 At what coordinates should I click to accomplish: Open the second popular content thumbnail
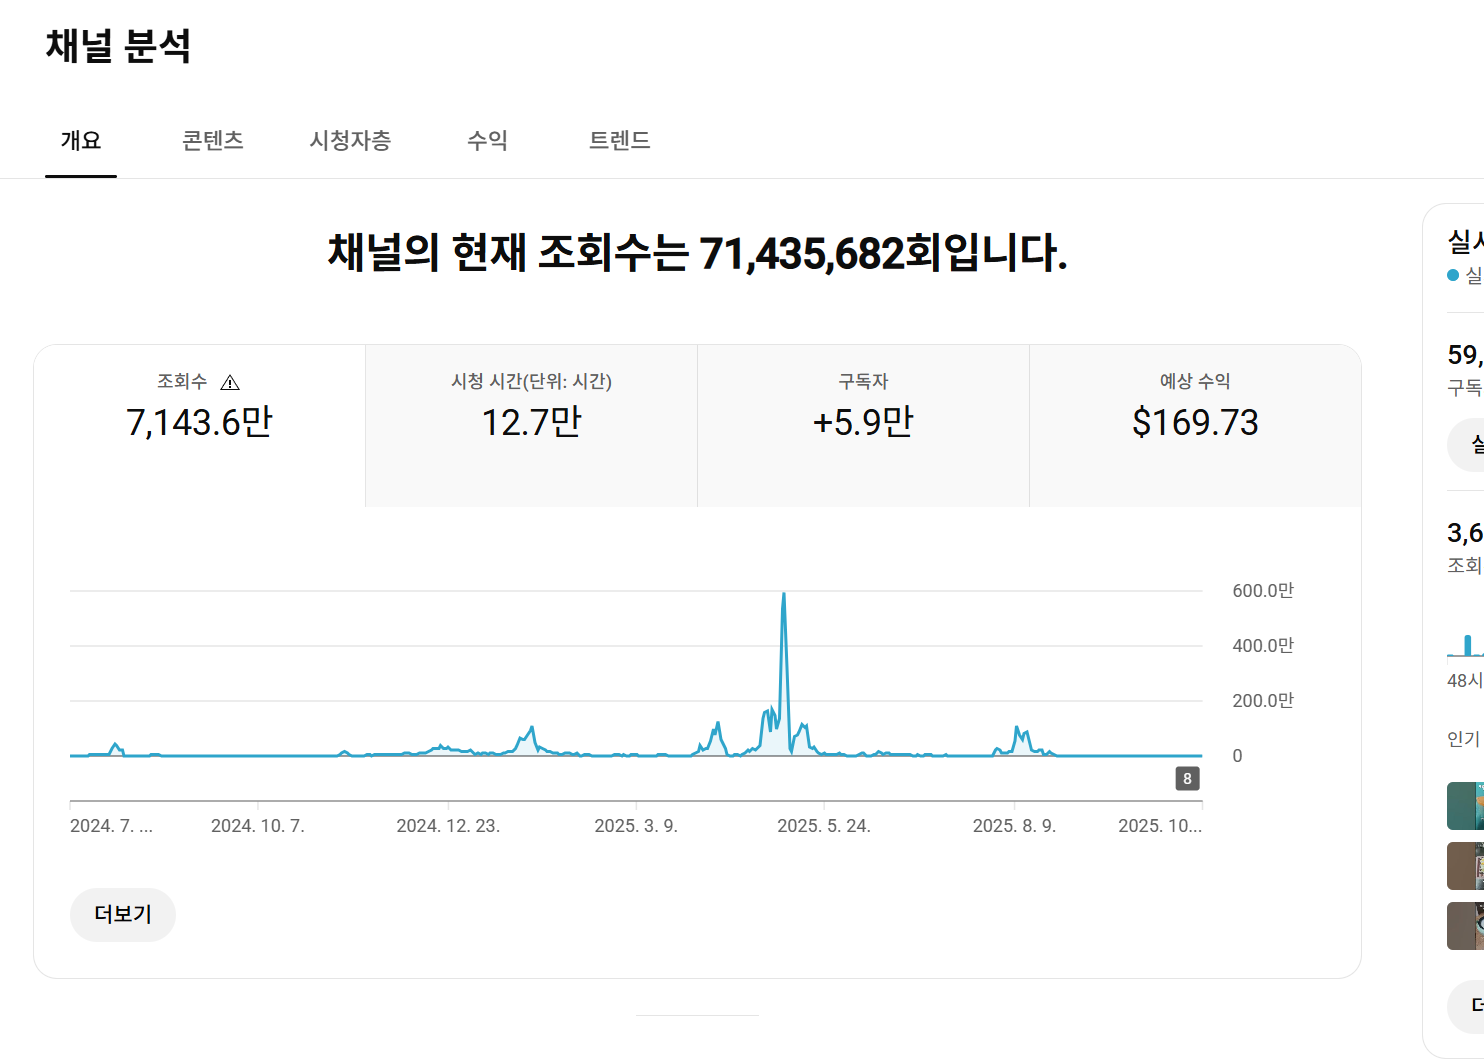1466,866
